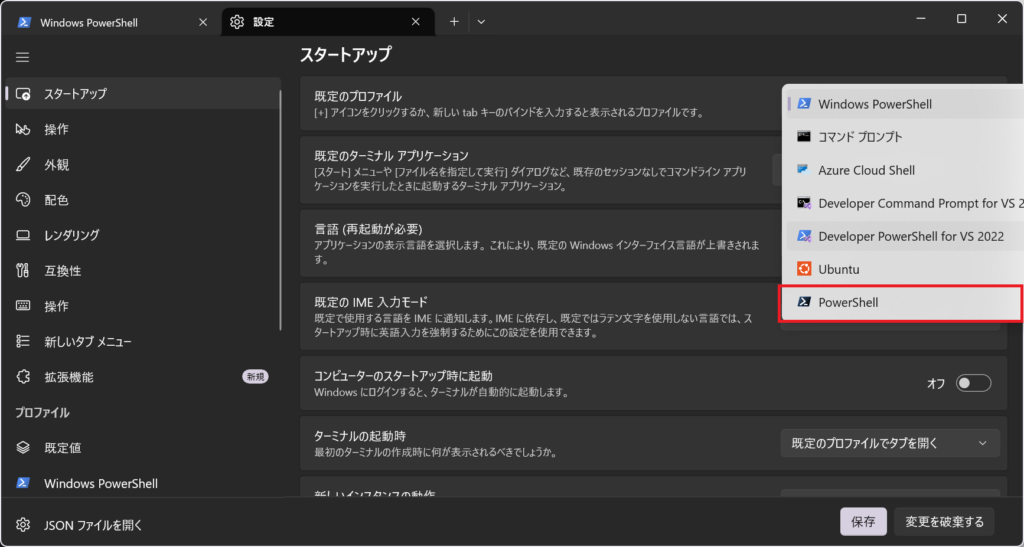Close the 設定 tab
This screenshot has width=1024, height=547.
[x=415, y=22]
